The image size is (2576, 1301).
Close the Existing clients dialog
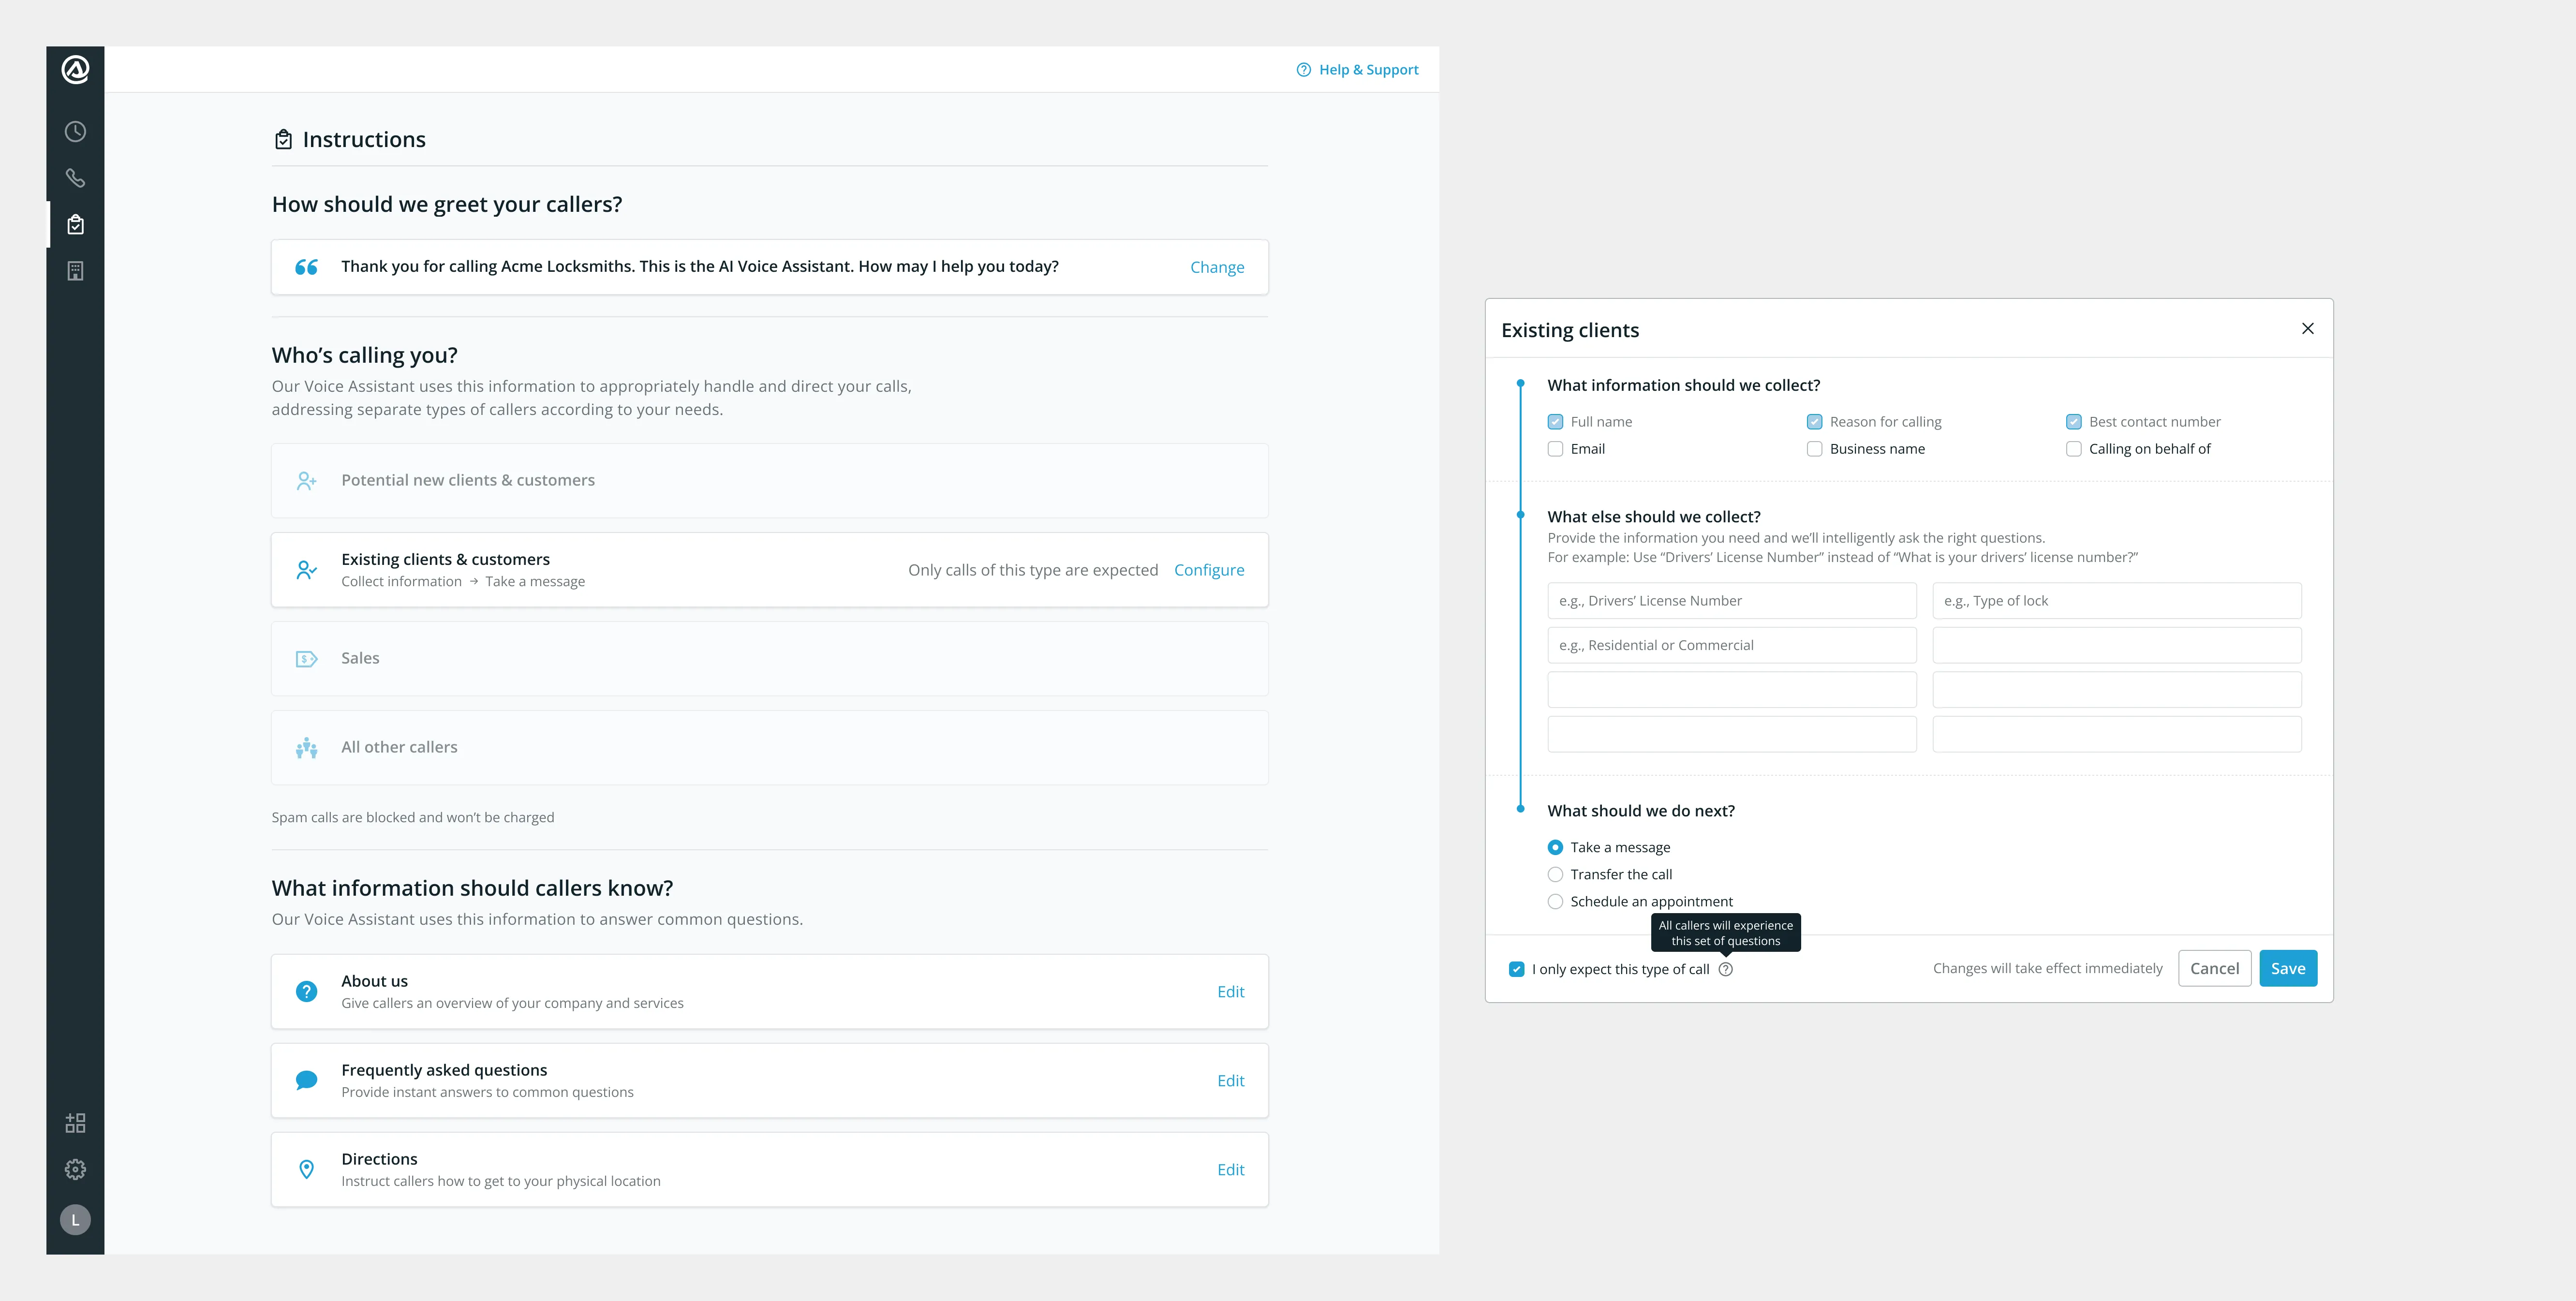(x=2308, y=328)
